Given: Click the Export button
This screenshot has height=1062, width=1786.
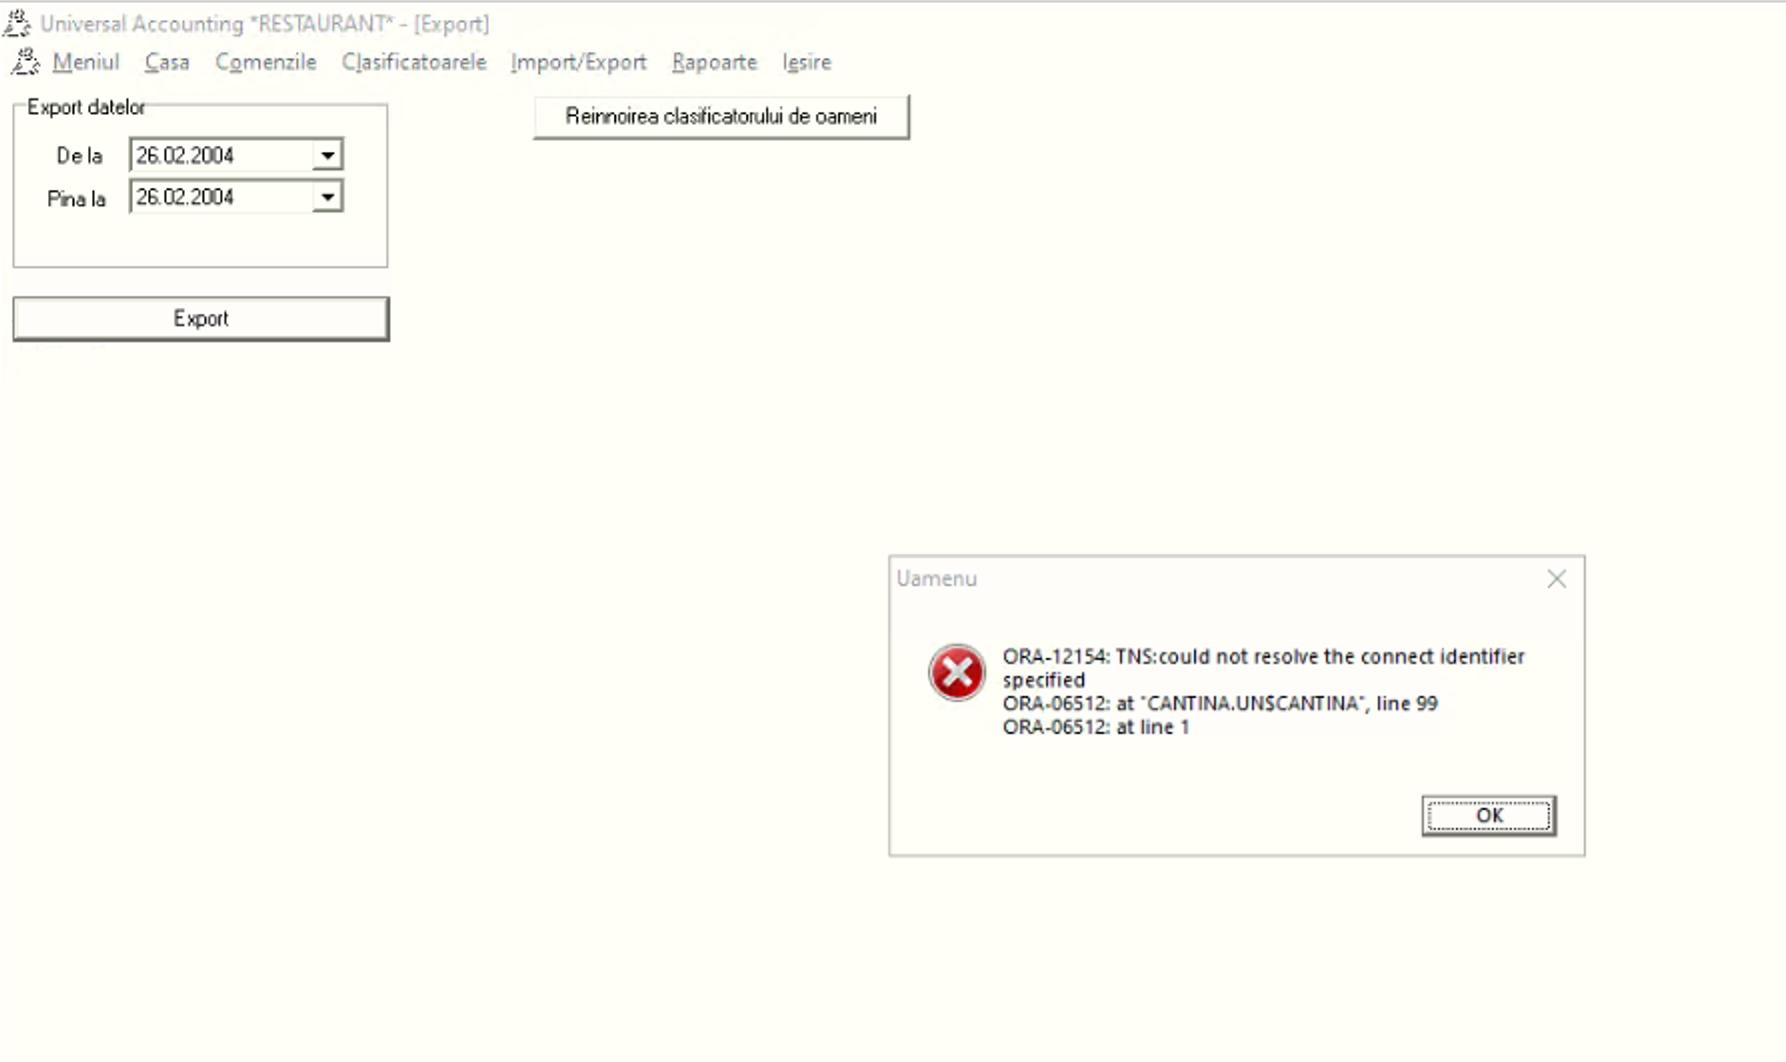Looking at the screenshot, I should (x=201, y=319).
